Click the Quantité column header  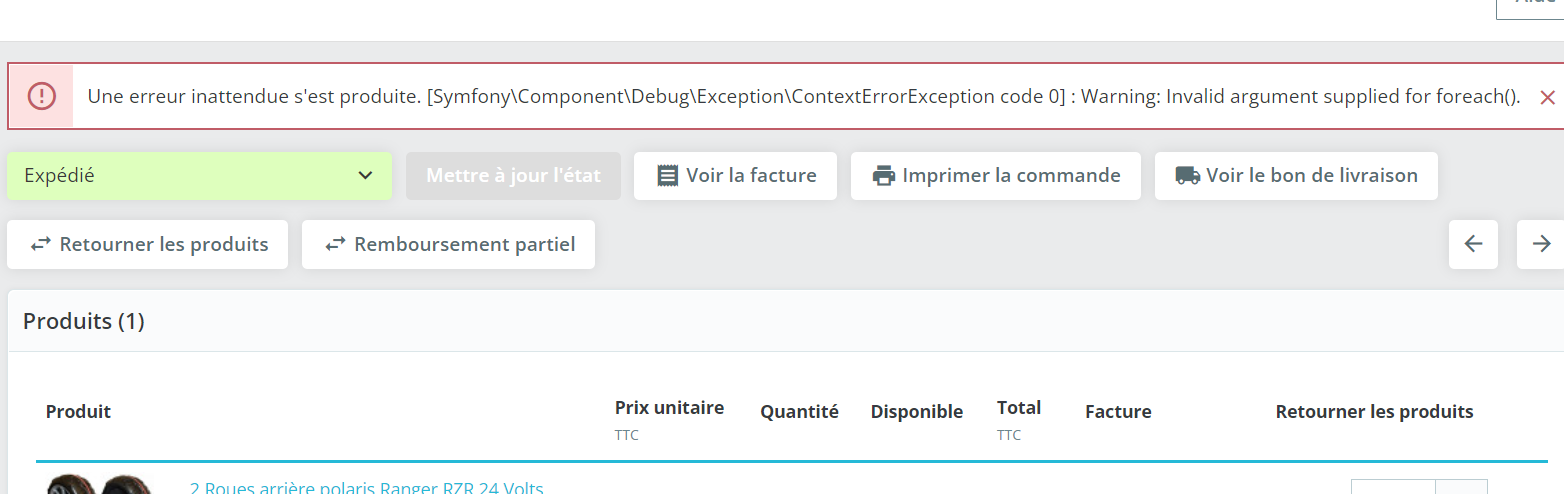click(799, 412)
